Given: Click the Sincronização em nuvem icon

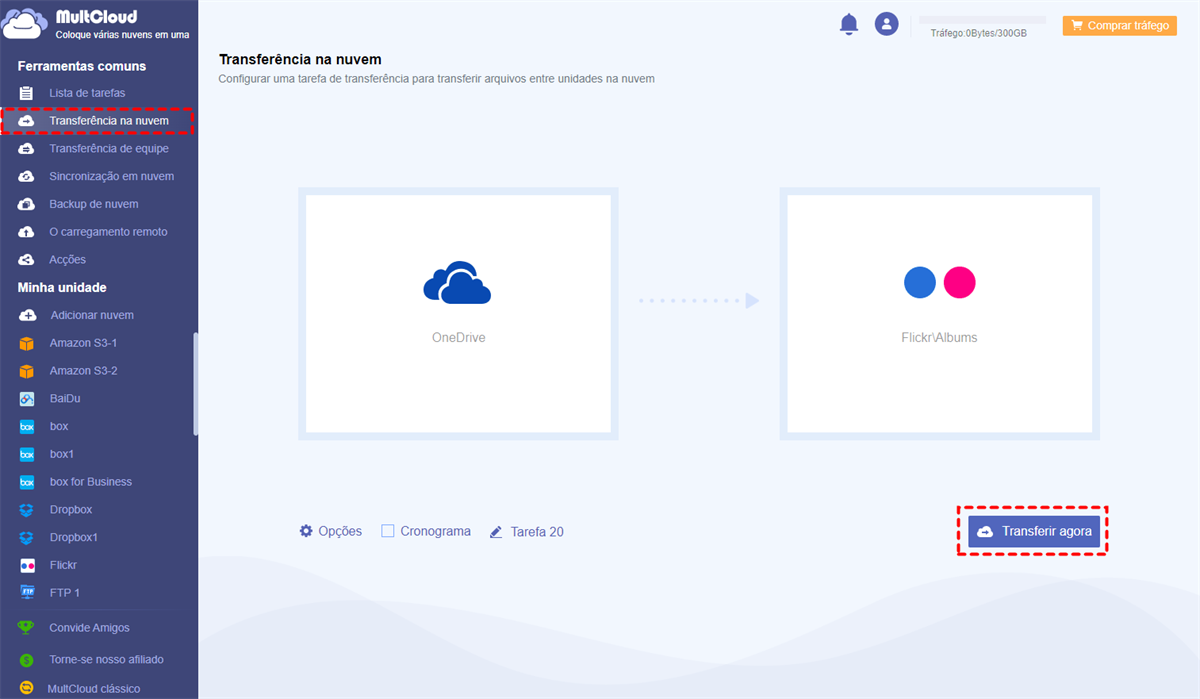Looking at the screenshot, I should [x=27, y=177].
